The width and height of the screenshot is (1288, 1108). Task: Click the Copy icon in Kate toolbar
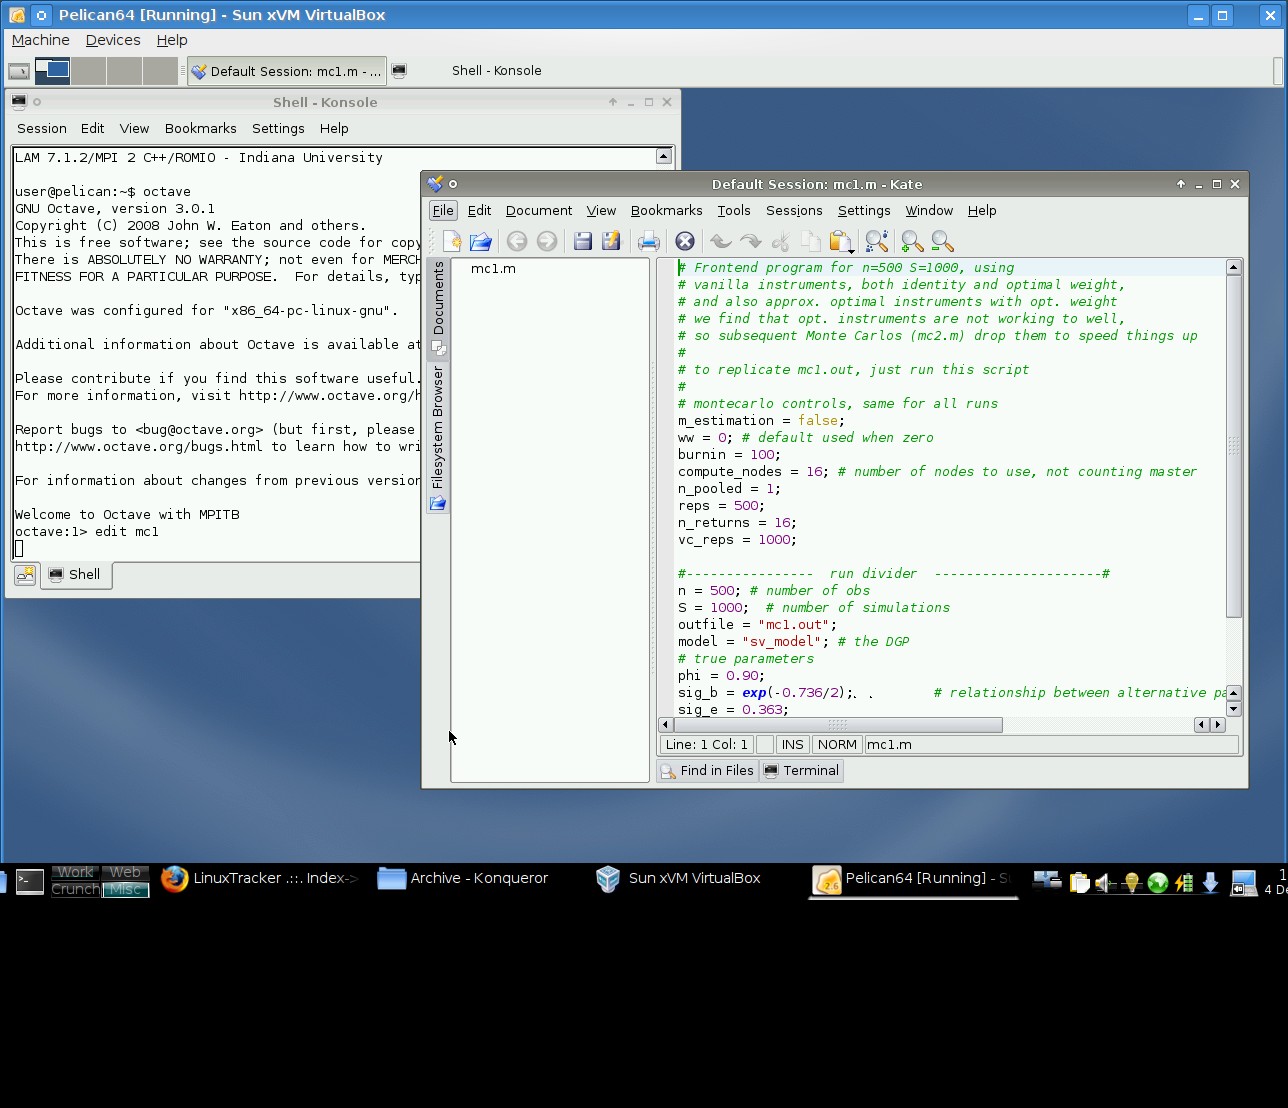coord(810,241)
